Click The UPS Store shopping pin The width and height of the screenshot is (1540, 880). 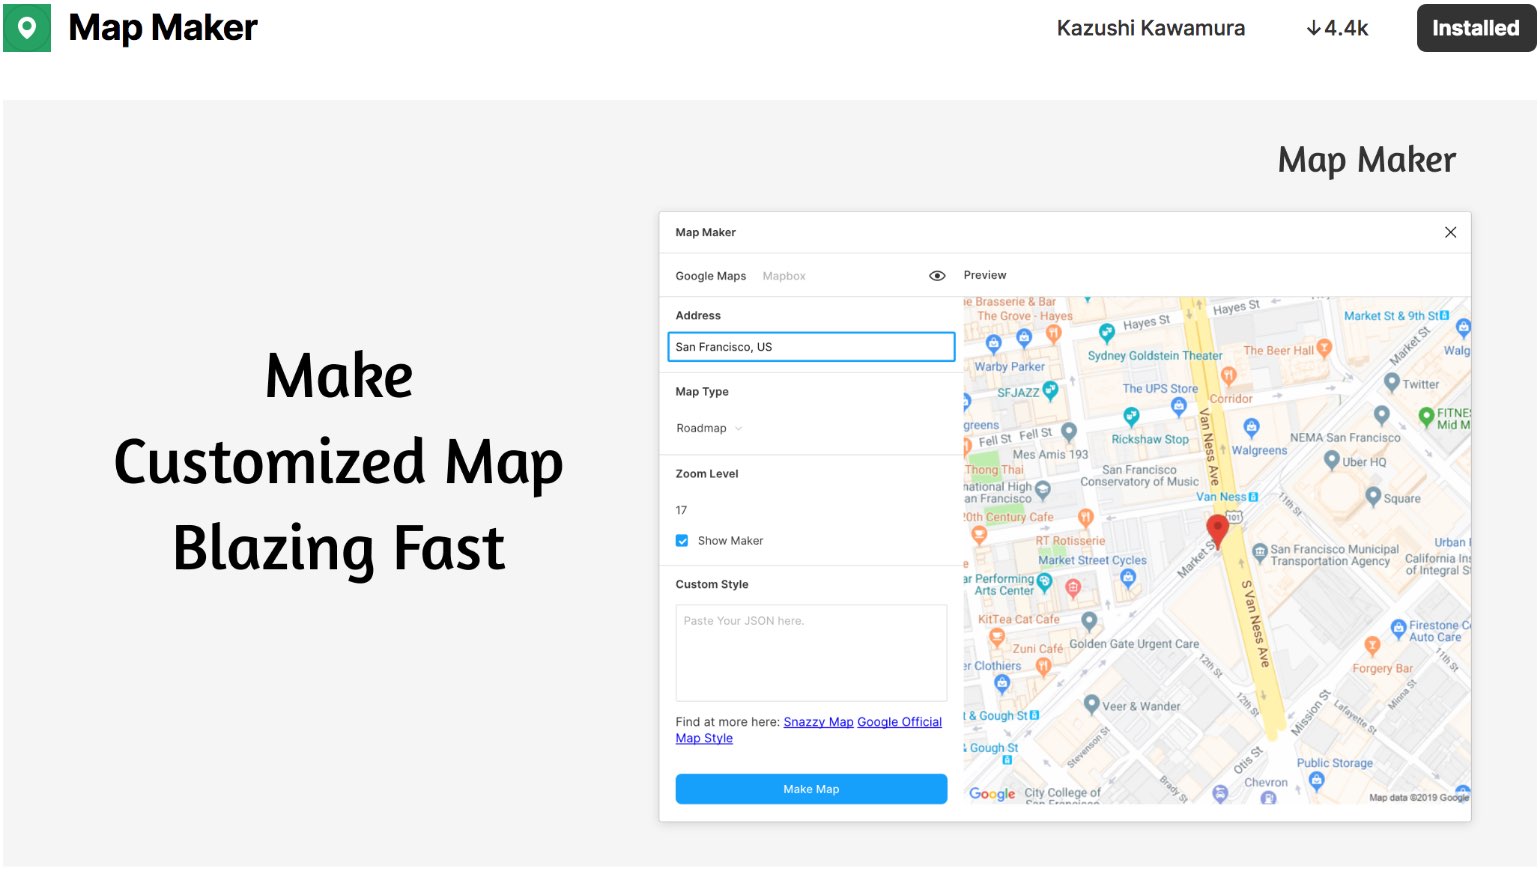[x=1179, y=406]
